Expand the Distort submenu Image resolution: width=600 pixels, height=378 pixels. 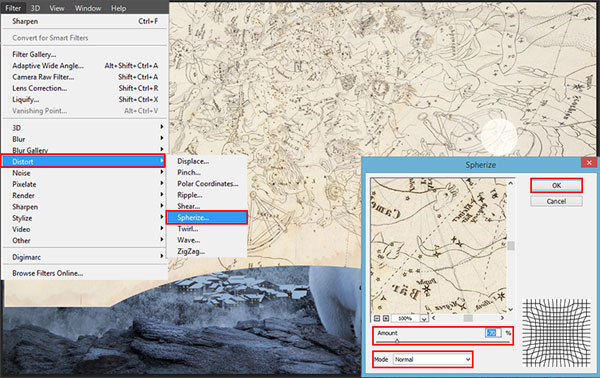pyautogui.click(x=83, y=161)
